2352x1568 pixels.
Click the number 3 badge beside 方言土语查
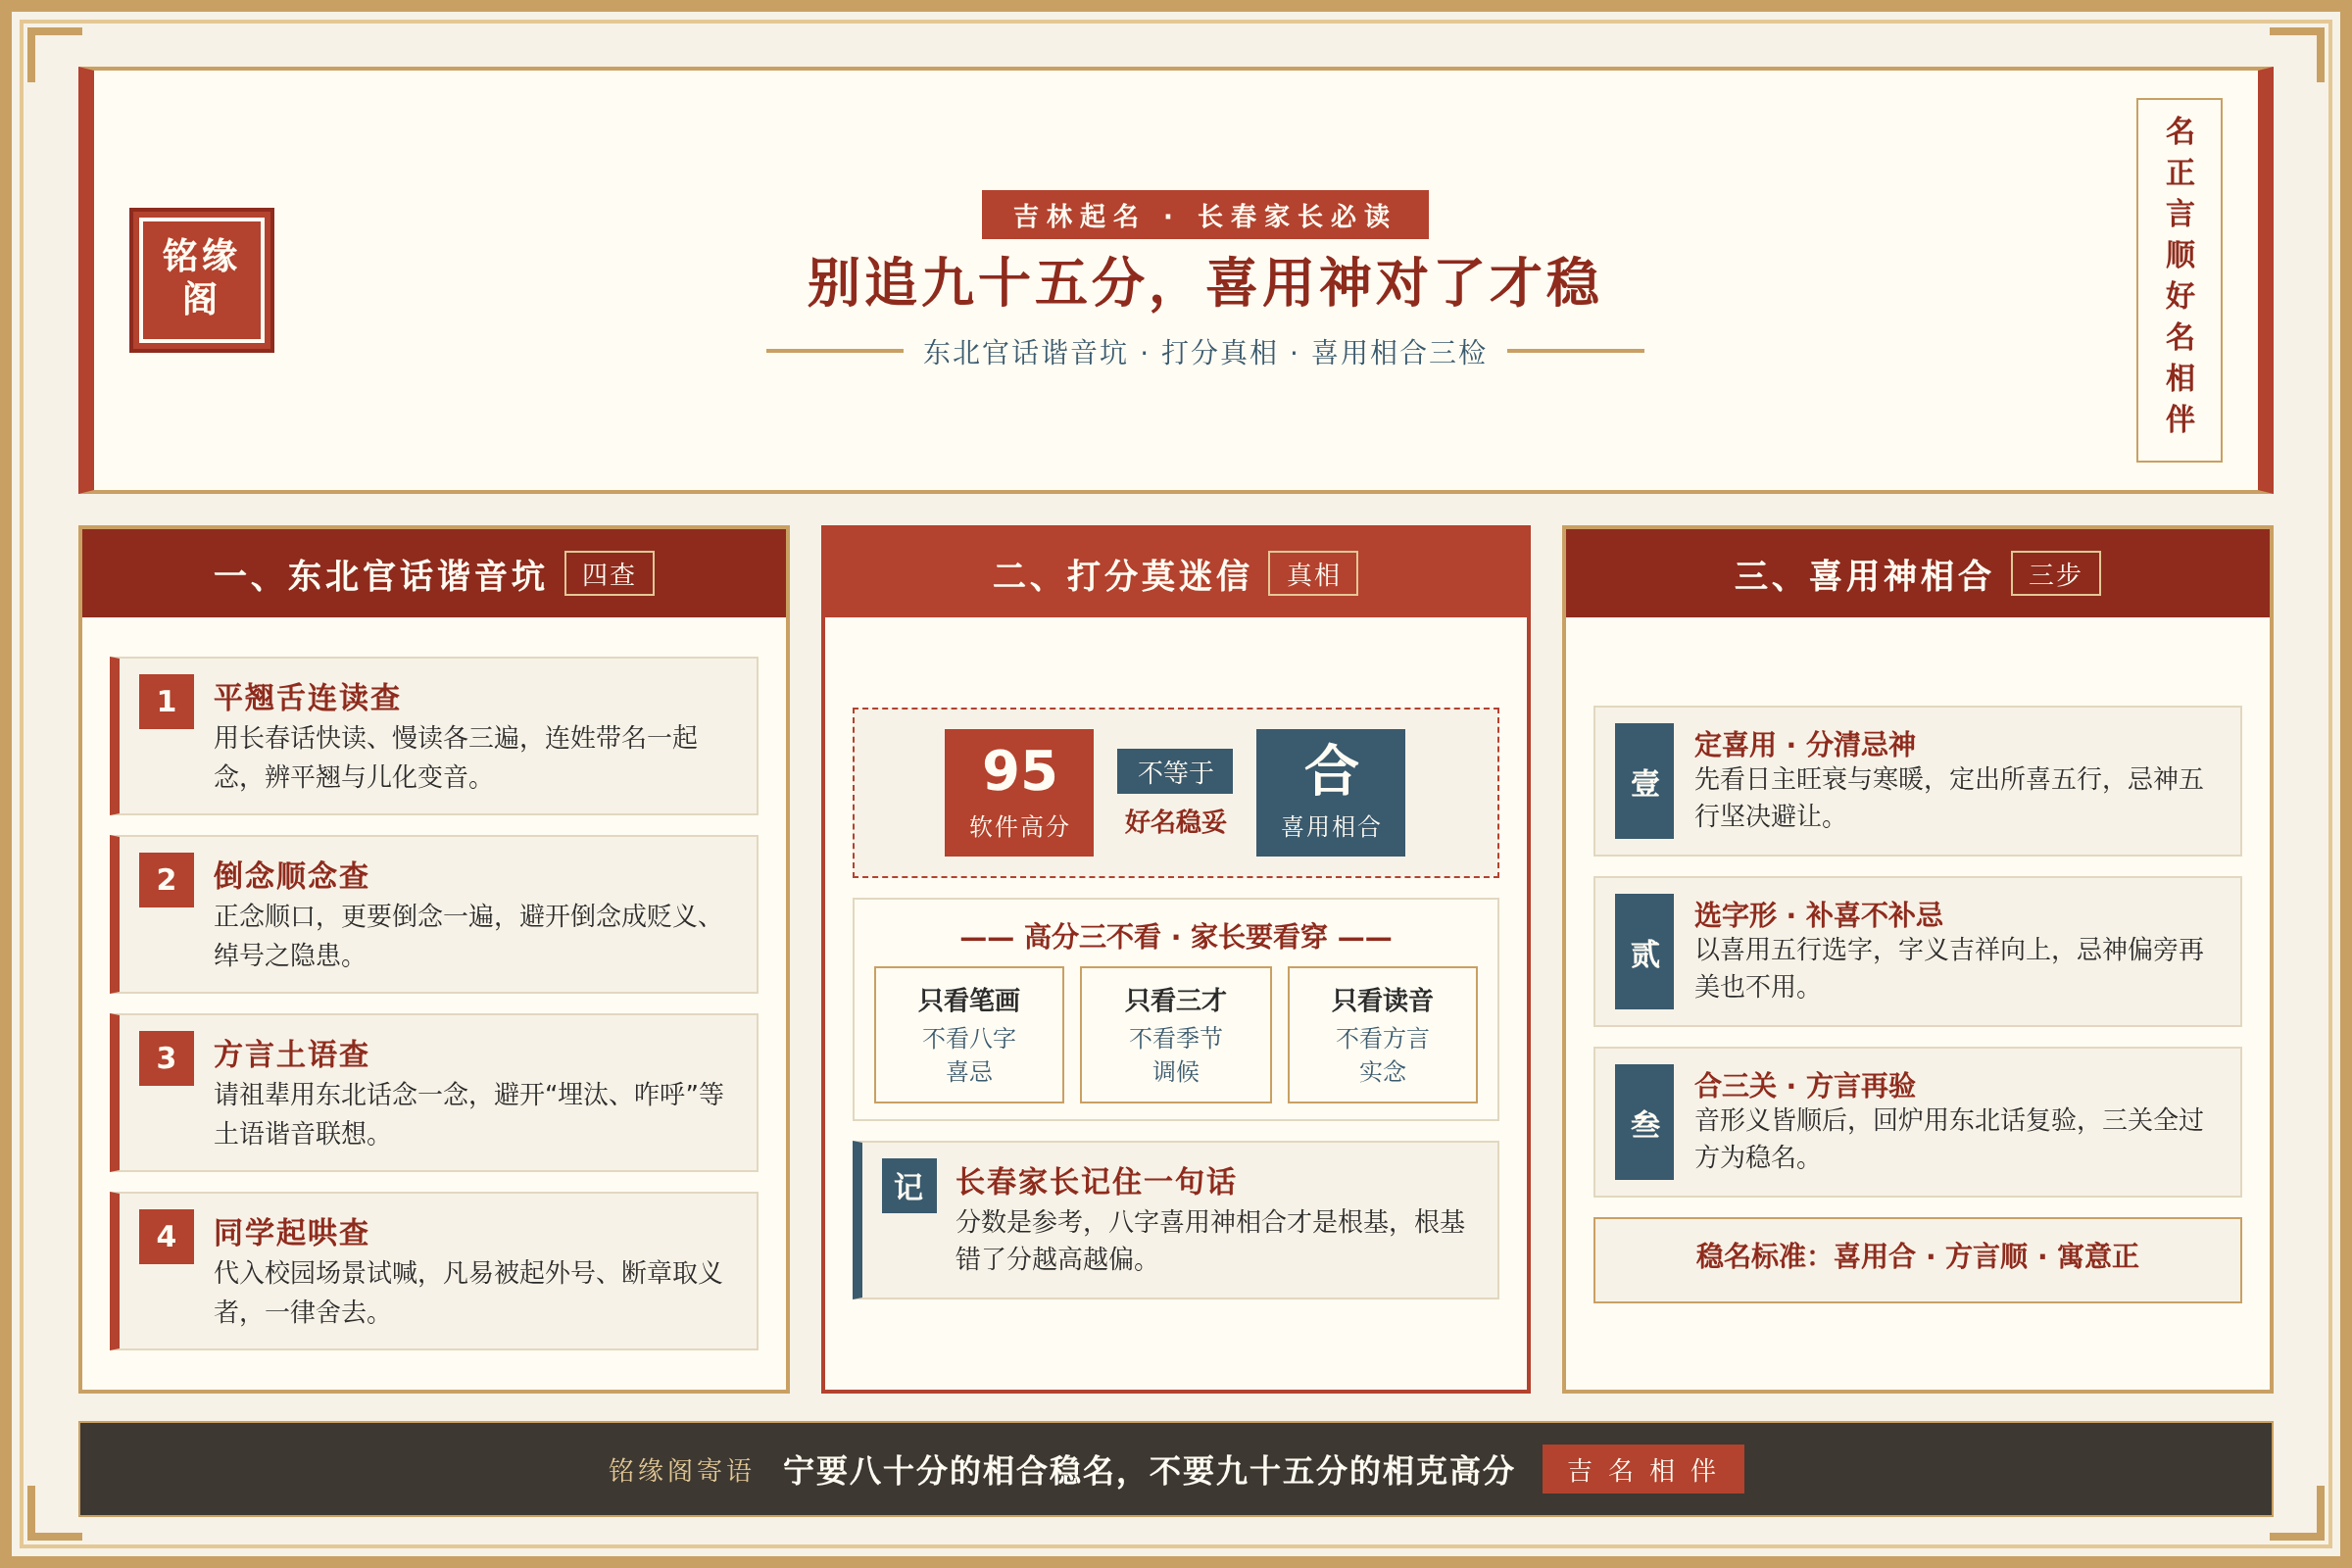point(166,1058)
